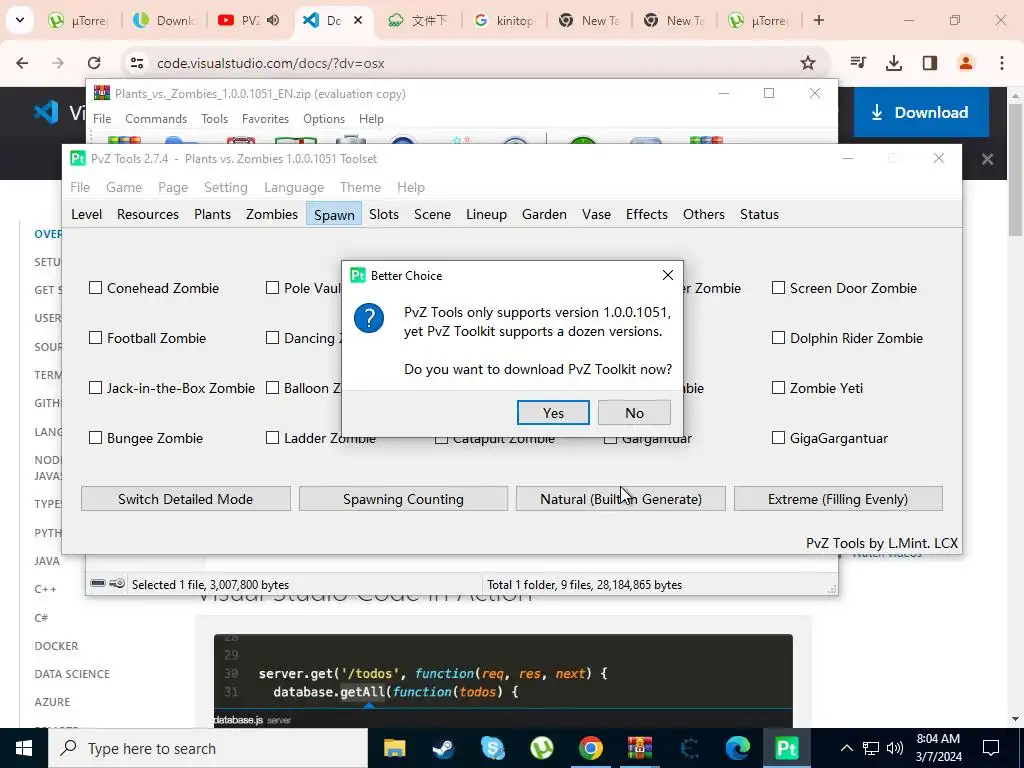Open media control icon in Chrome toolbar
The width and height of the screenshot is (1024, 768).
click(857, 63)
